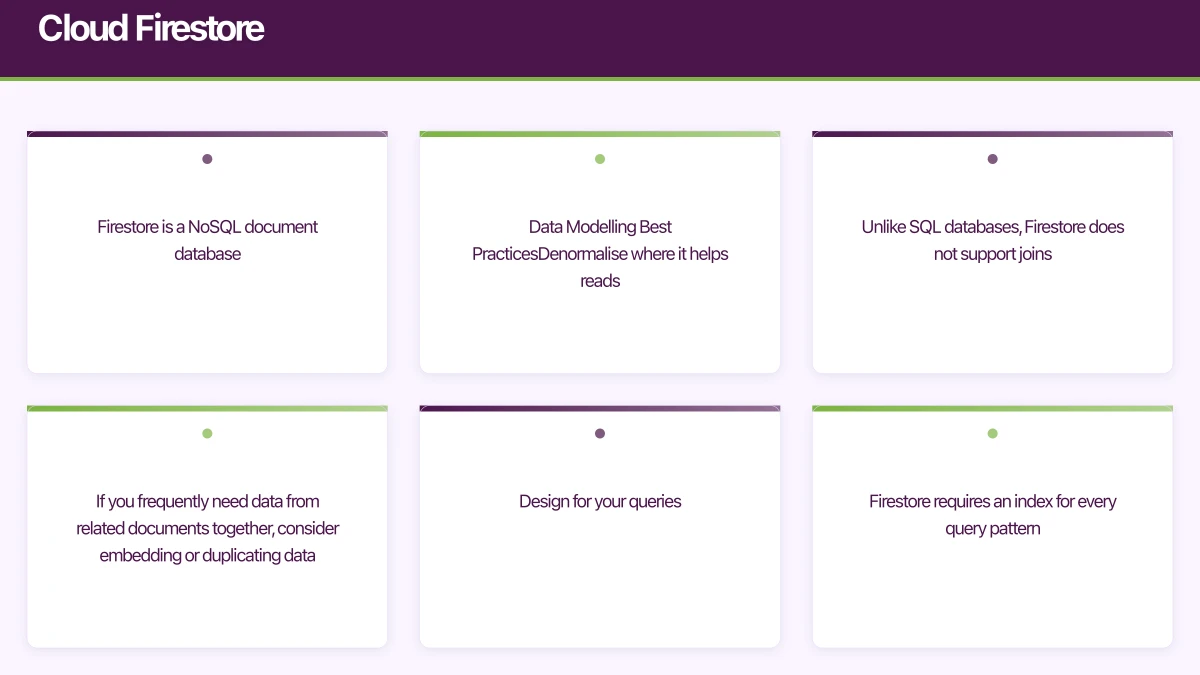This screenshot has width=1200, height=675.
Task: Click the purple top bar of the NoSQL card
Action: 207,134
